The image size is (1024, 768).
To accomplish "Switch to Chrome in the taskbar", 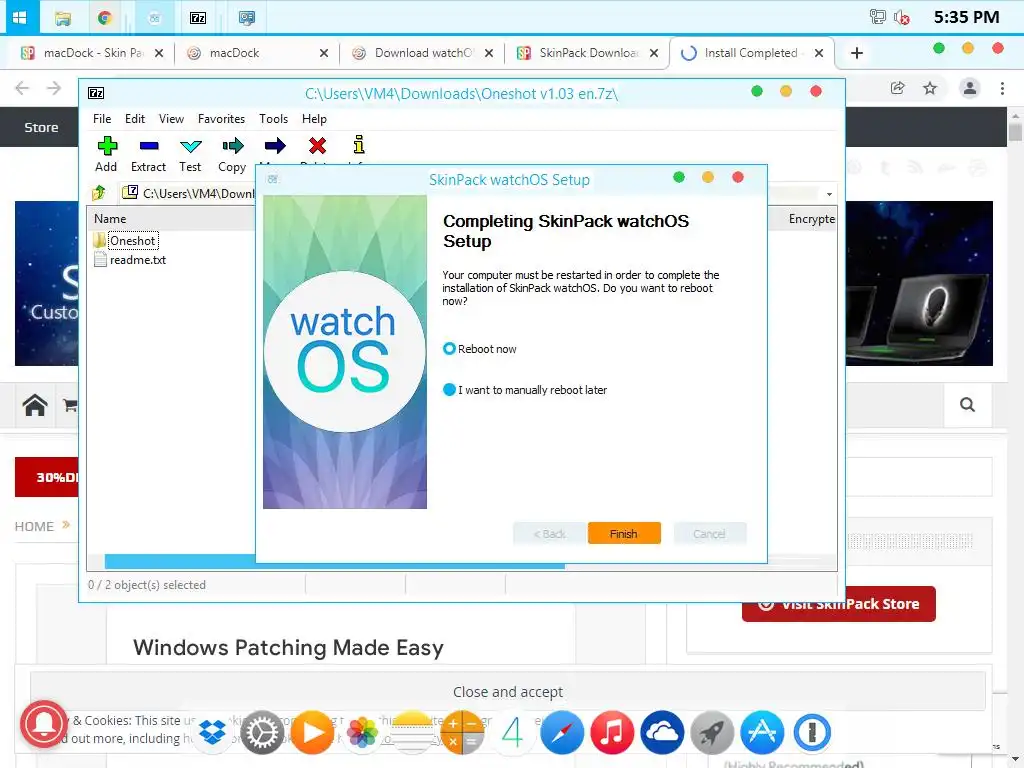I will pos(104,18).
